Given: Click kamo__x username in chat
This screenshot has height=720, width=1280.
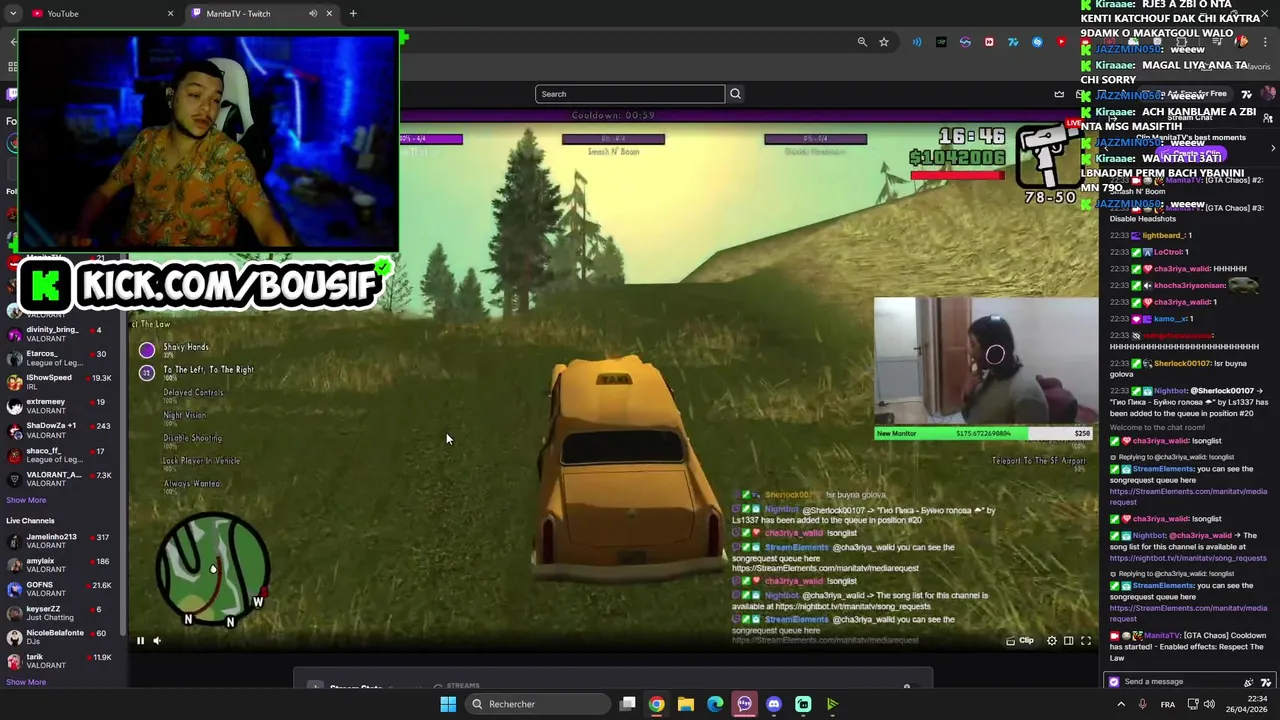Looking at the screenshot, I should pos(1169,319).
